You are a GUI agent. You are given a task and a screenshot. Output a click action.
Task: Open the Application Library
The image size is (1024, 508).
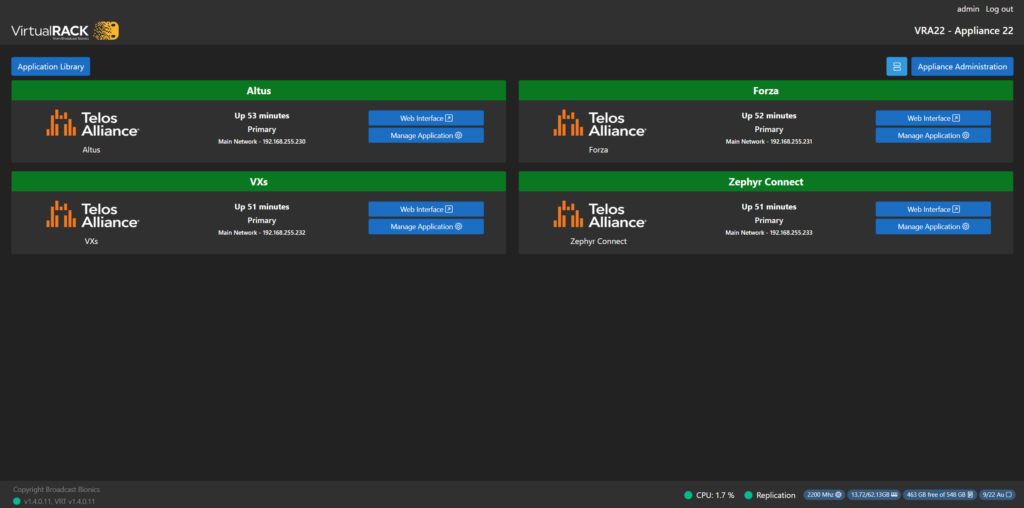pyautogui.click(x=51, y=67)
